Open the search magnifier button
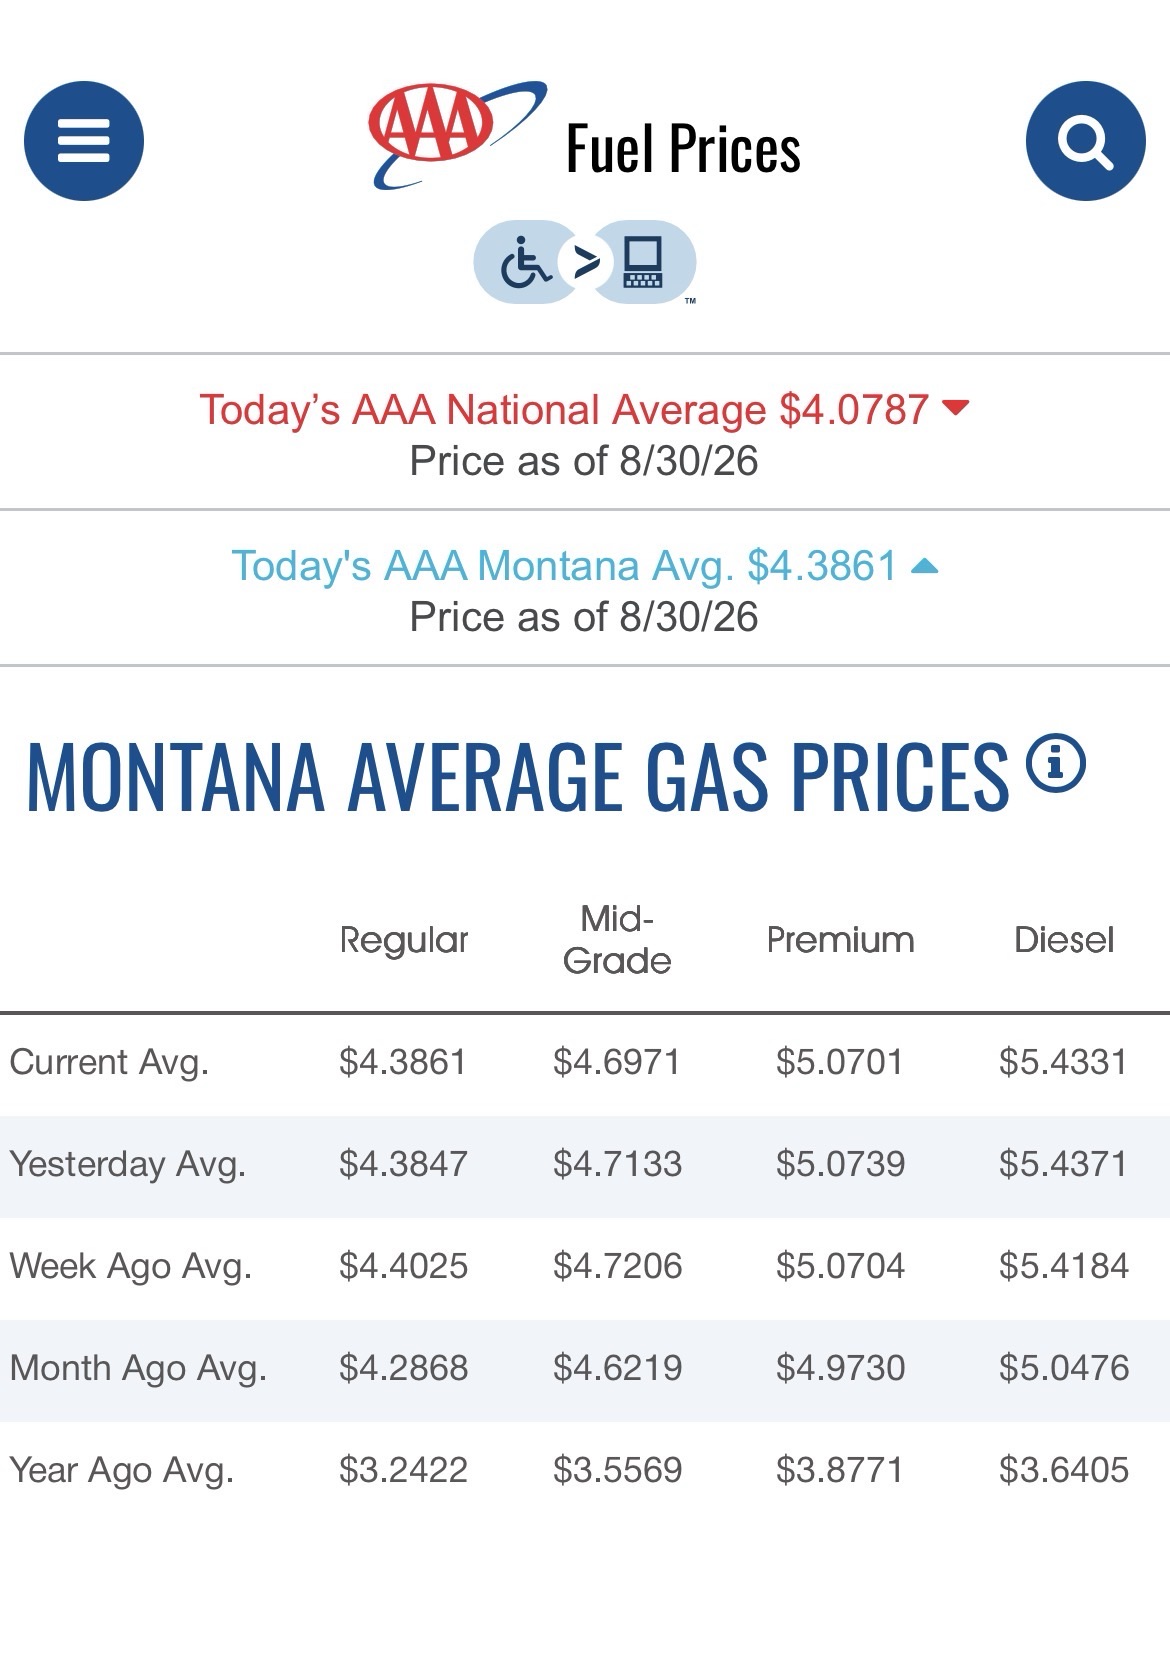1170x1664 pixels. point(1085,141)
